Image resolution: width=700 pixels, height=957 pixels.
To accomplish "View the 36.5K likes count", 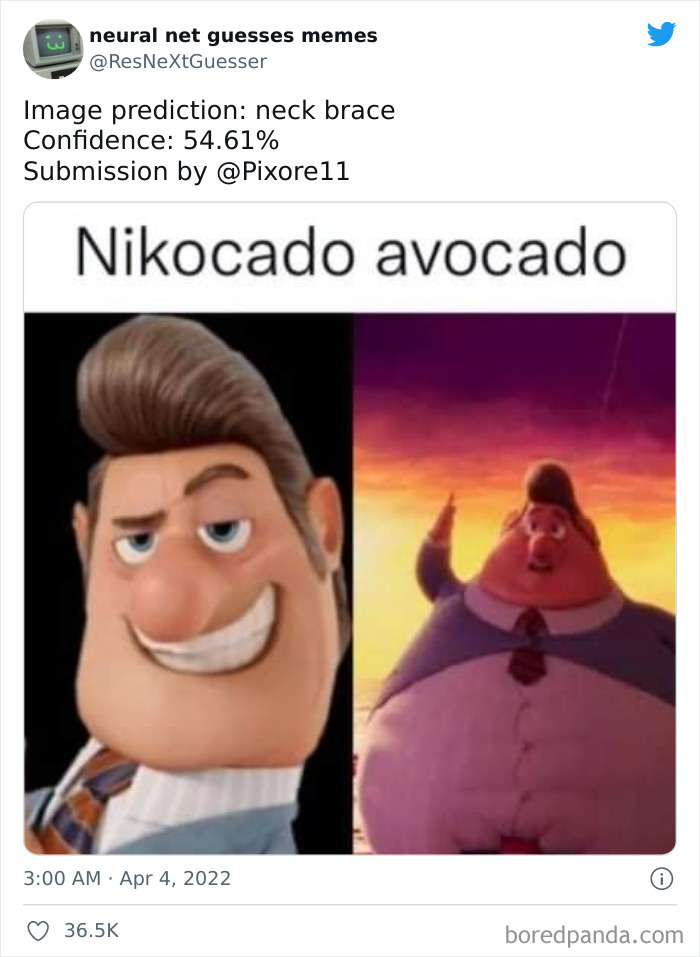I will coord(92,930).
